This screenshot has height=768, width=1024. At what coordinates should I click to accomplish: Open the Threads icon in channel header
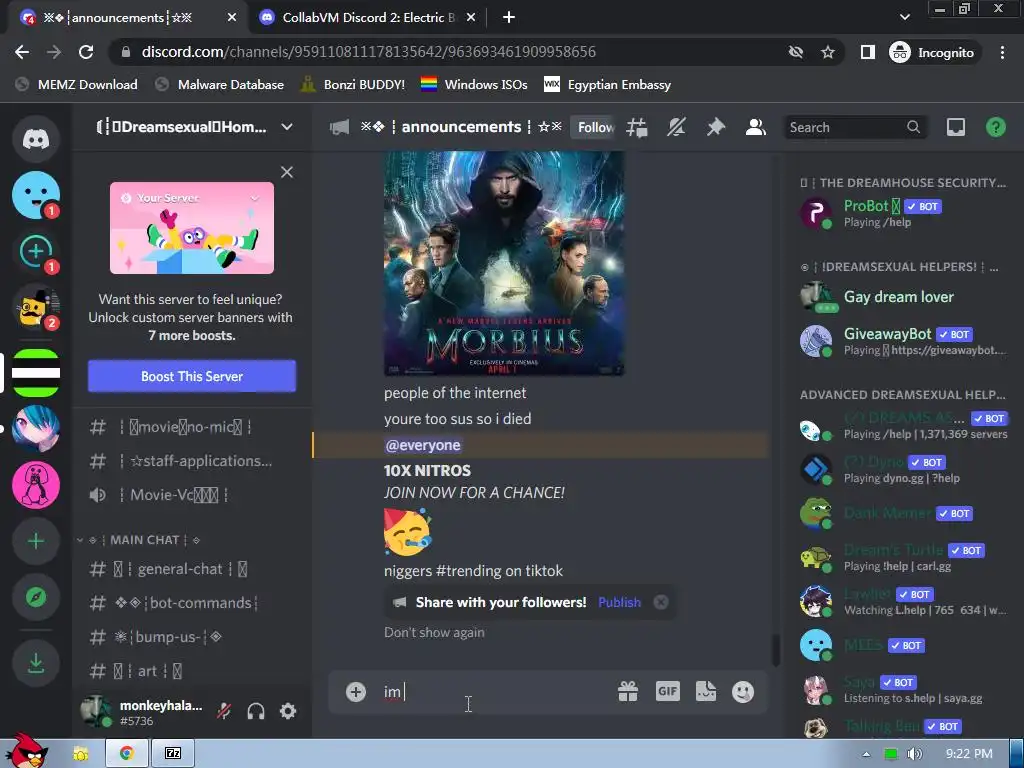(637, 127)
